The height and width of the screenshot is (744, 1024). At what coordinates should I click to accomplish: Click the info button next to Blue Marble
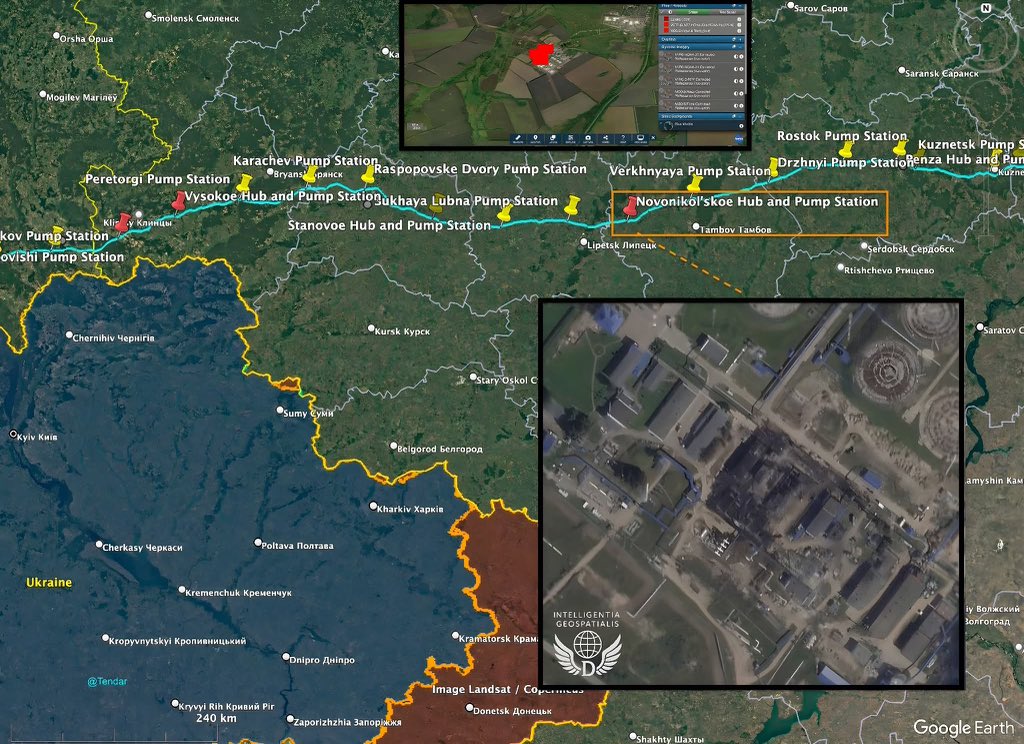click(741, 125)
